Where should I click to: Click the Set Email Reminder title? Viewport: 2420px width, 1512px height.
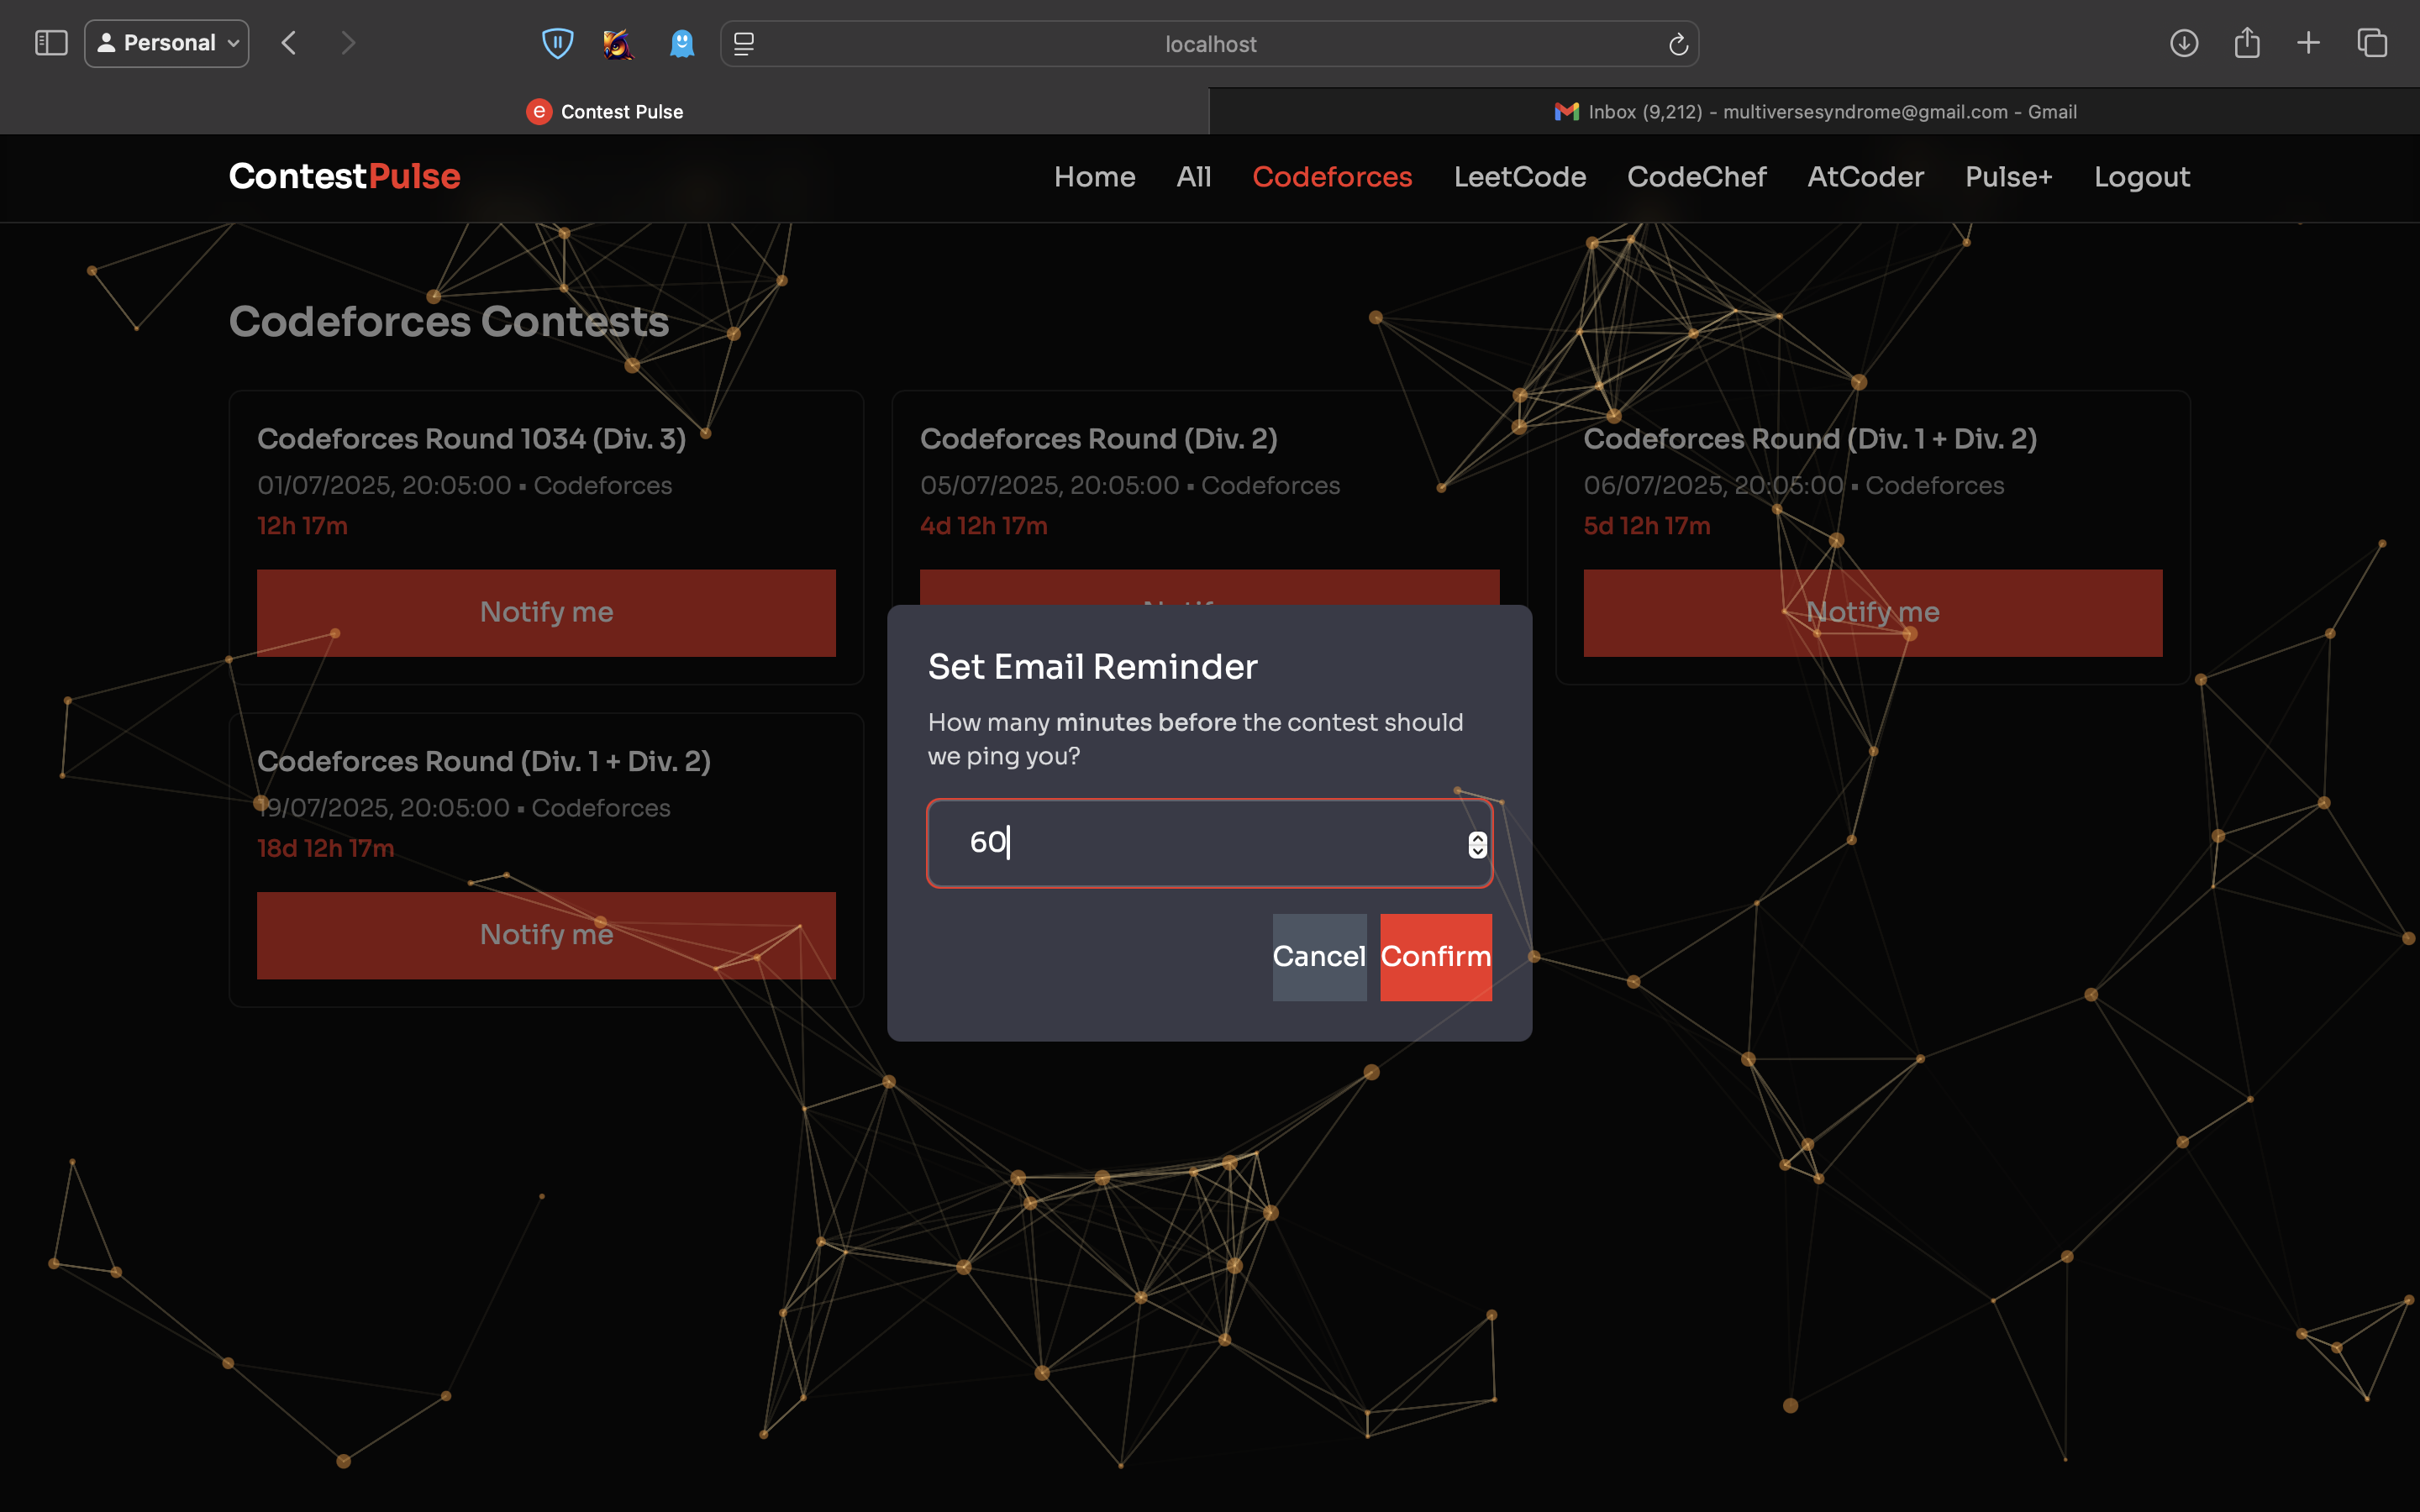1092,667
